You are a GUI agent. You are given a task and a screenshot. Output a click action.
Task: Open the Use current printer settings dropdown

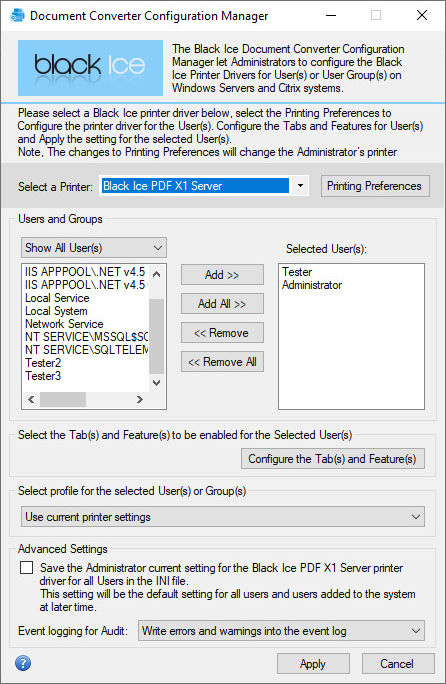pyautogui.click(x=223, y=516)
